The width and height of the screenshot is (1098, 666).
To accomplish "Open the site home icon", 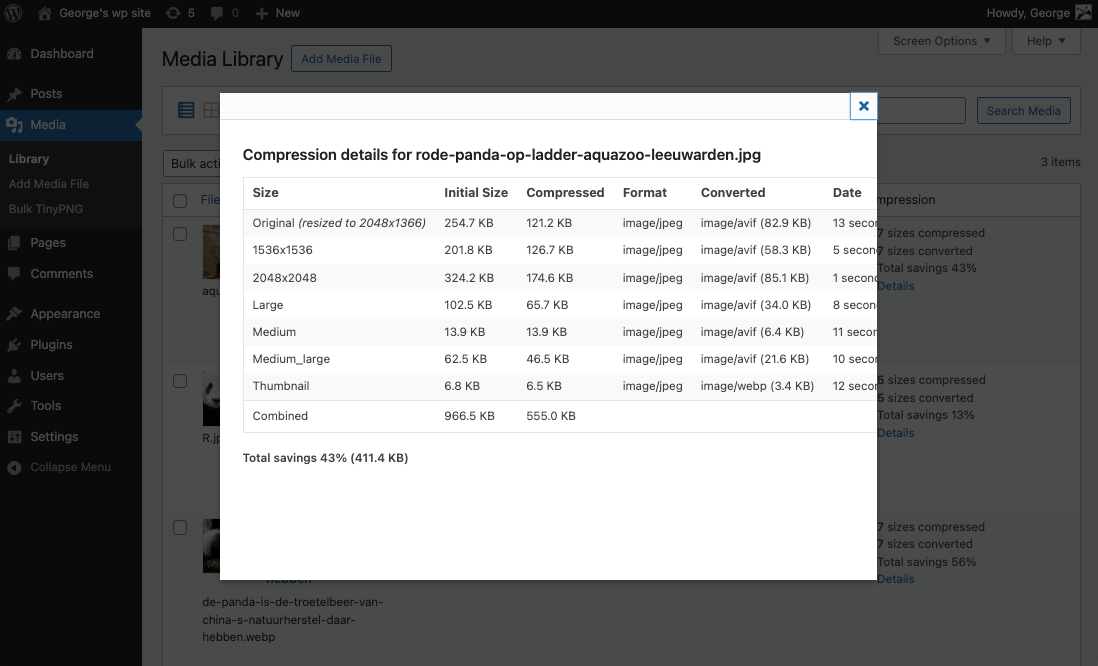I will click(44, 13).
